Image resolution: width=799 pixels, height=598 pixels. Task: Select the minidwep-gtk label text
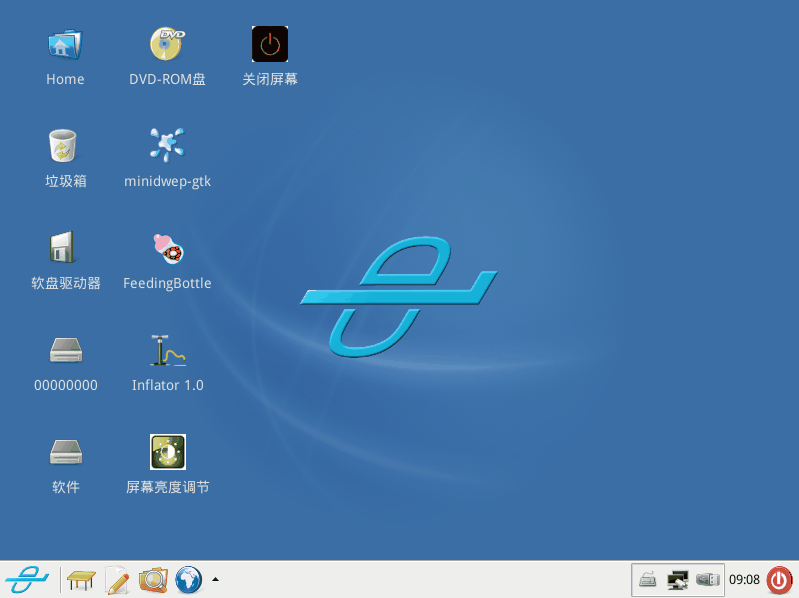167,182
